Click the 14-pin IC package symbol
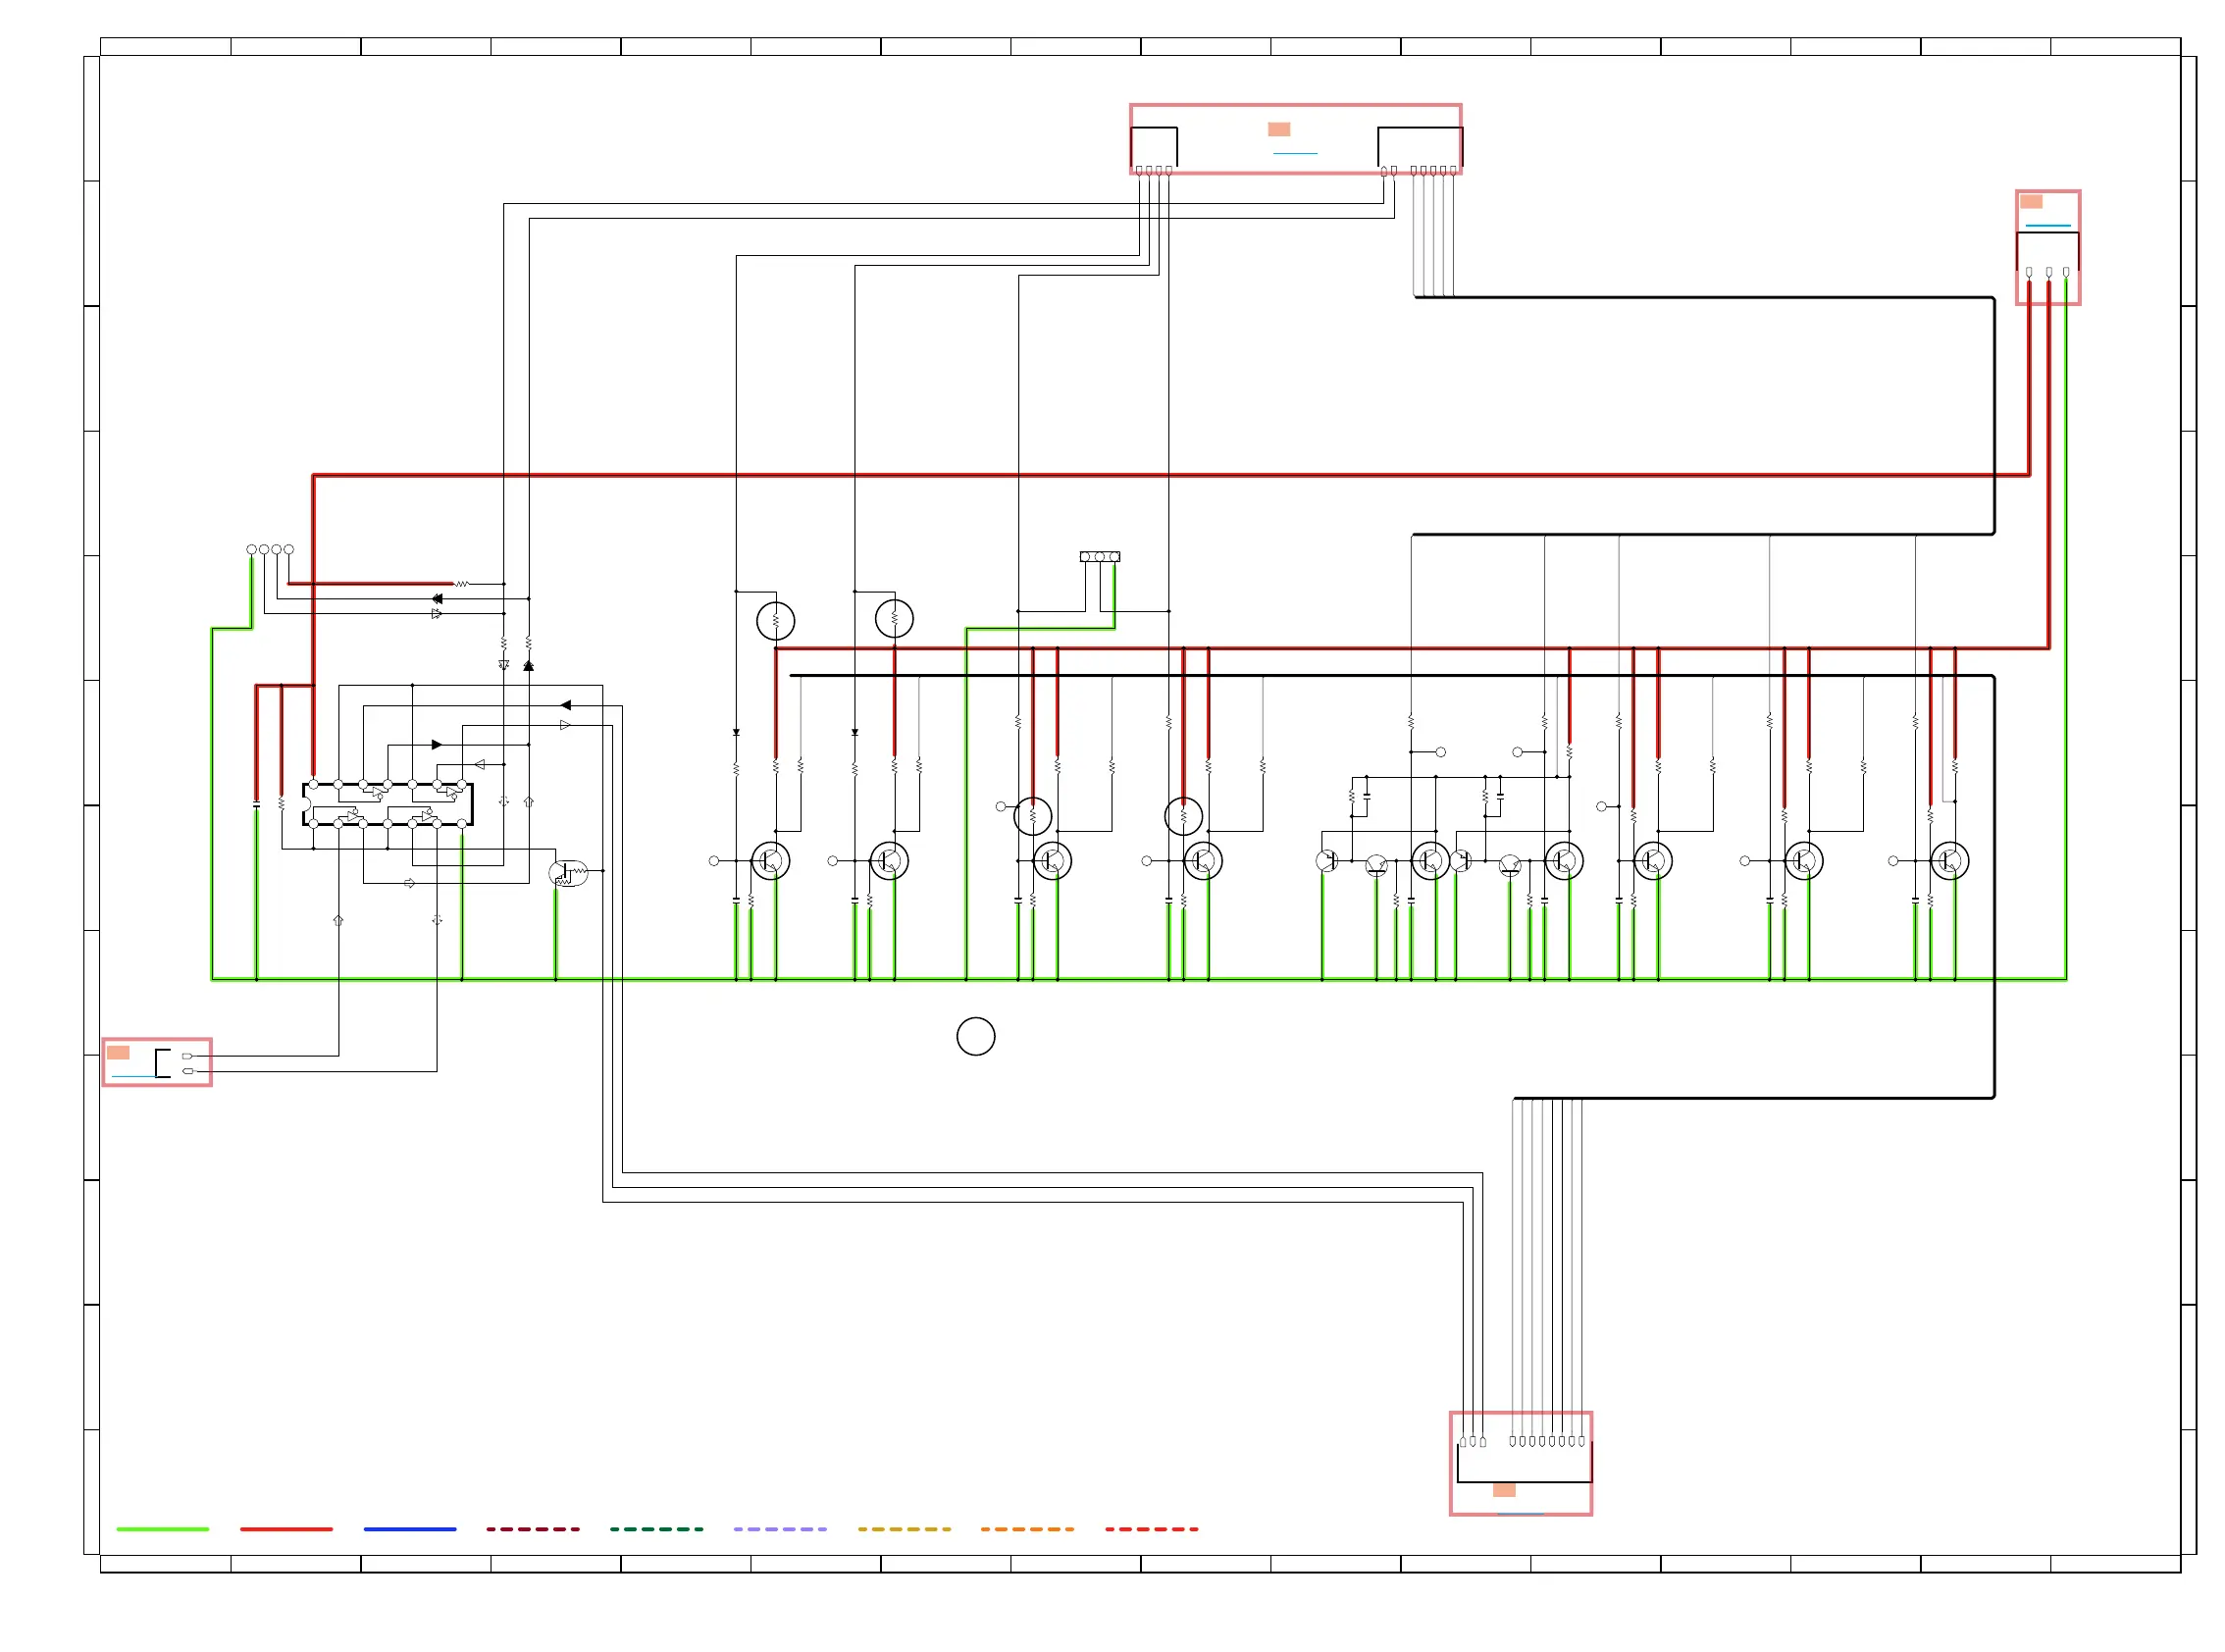Screen dimensions: 2225x1652 [387, 804]
